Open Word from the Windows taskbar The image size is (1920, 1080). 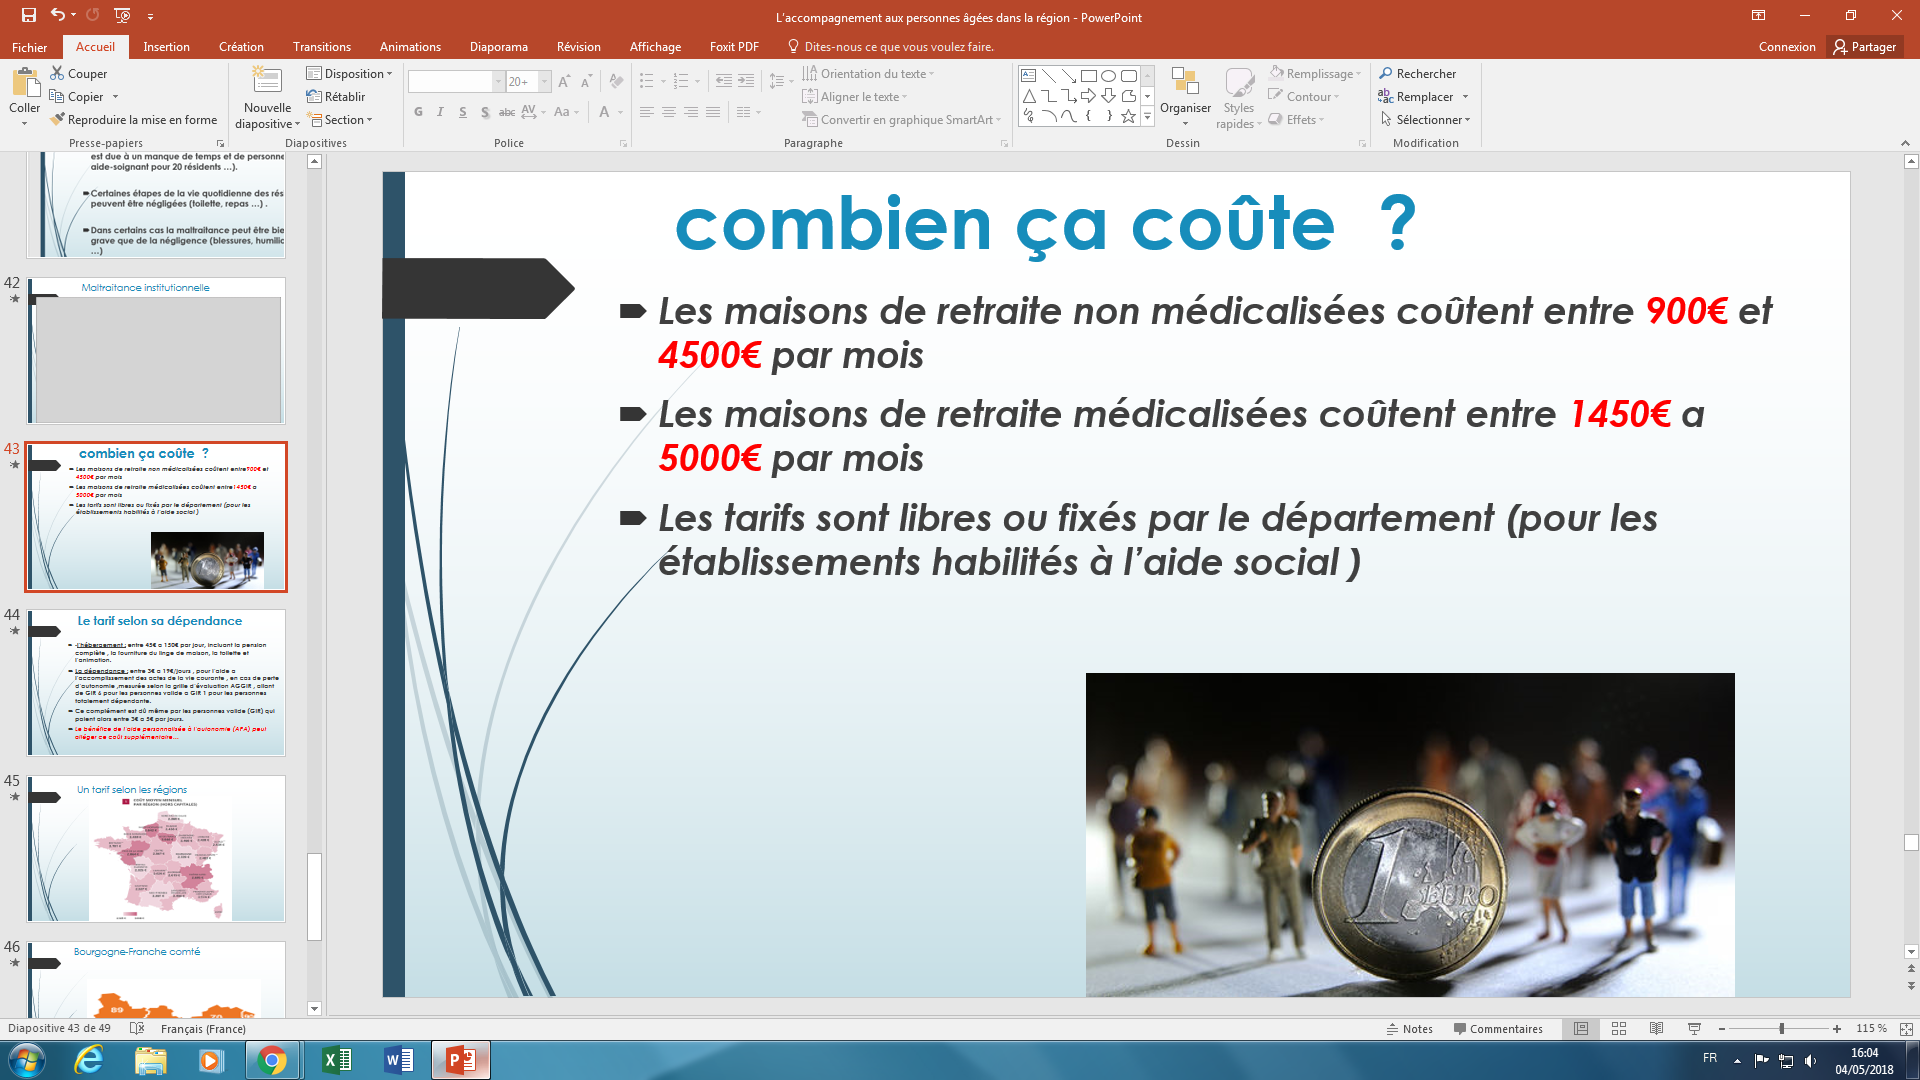[399, 1060]
